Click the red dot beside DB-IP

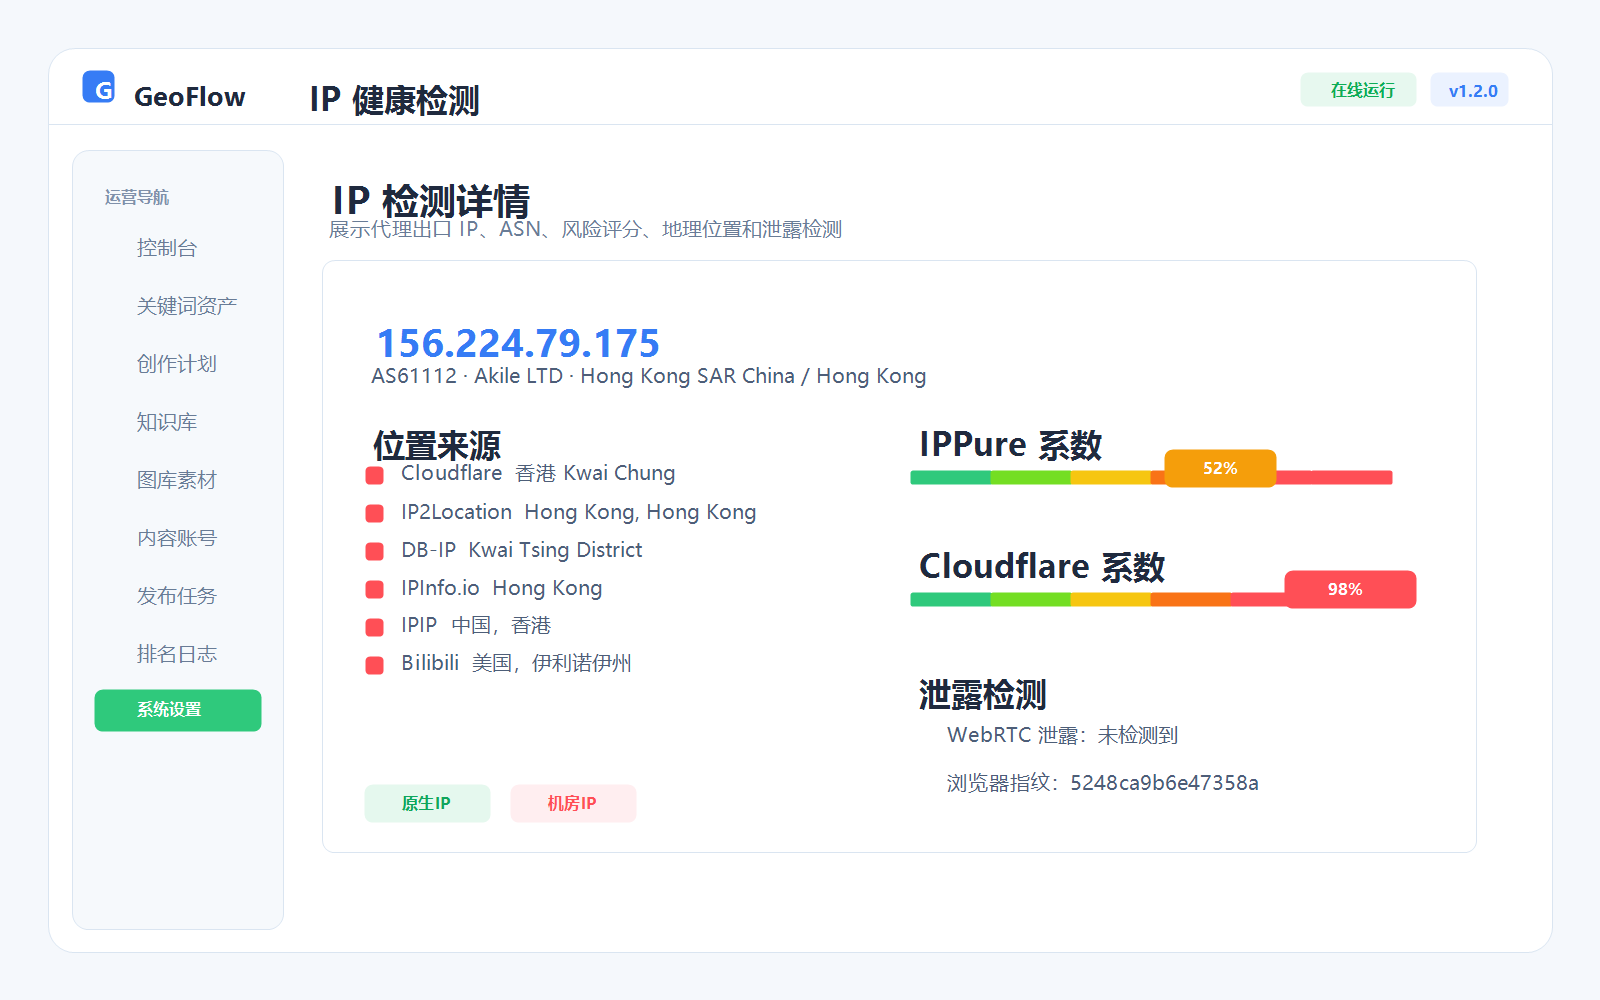375,551
